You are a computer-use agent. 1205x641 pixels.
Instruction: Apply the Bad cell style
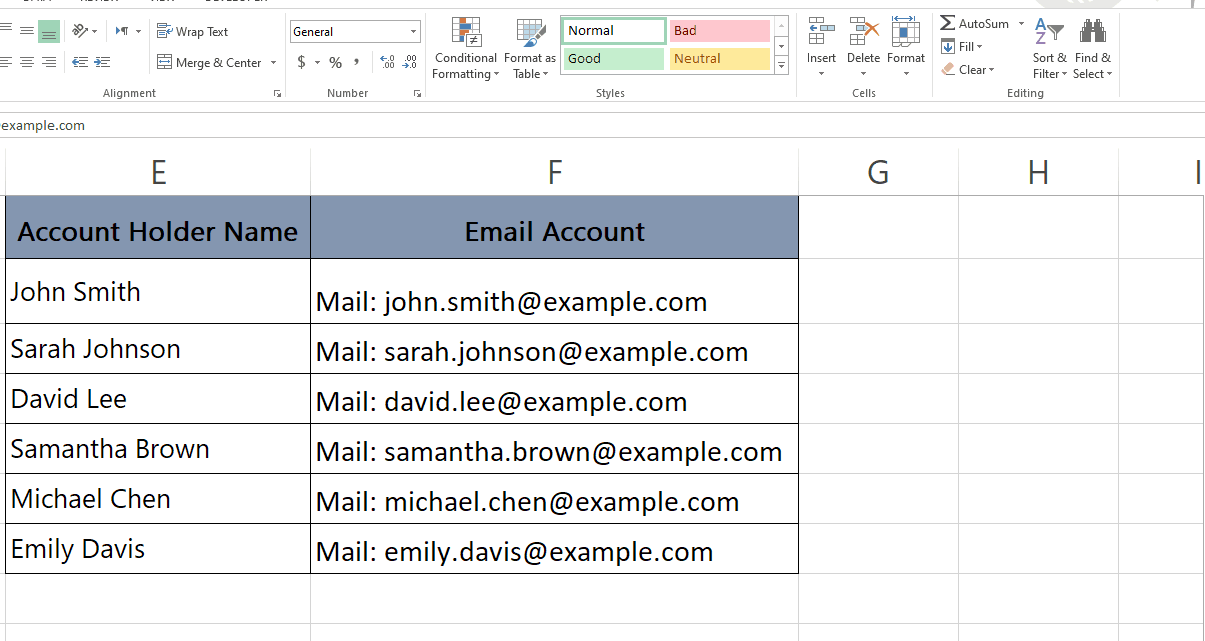[719, 31]
